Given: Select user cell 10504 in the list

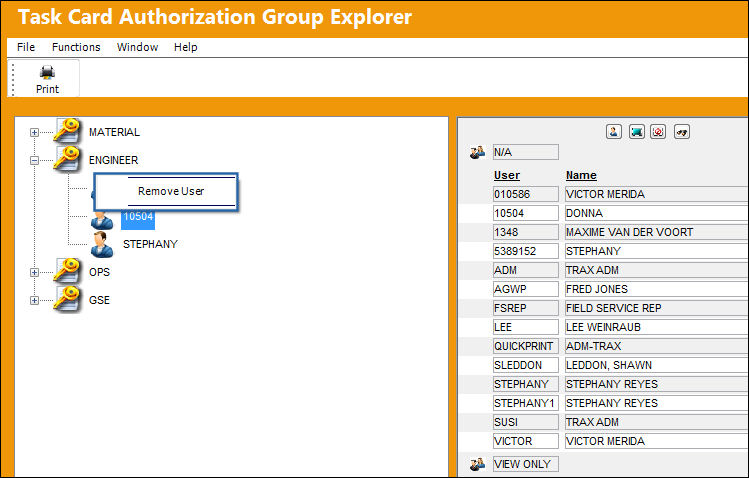Looking at the screenshot, I should pos(525,213).
